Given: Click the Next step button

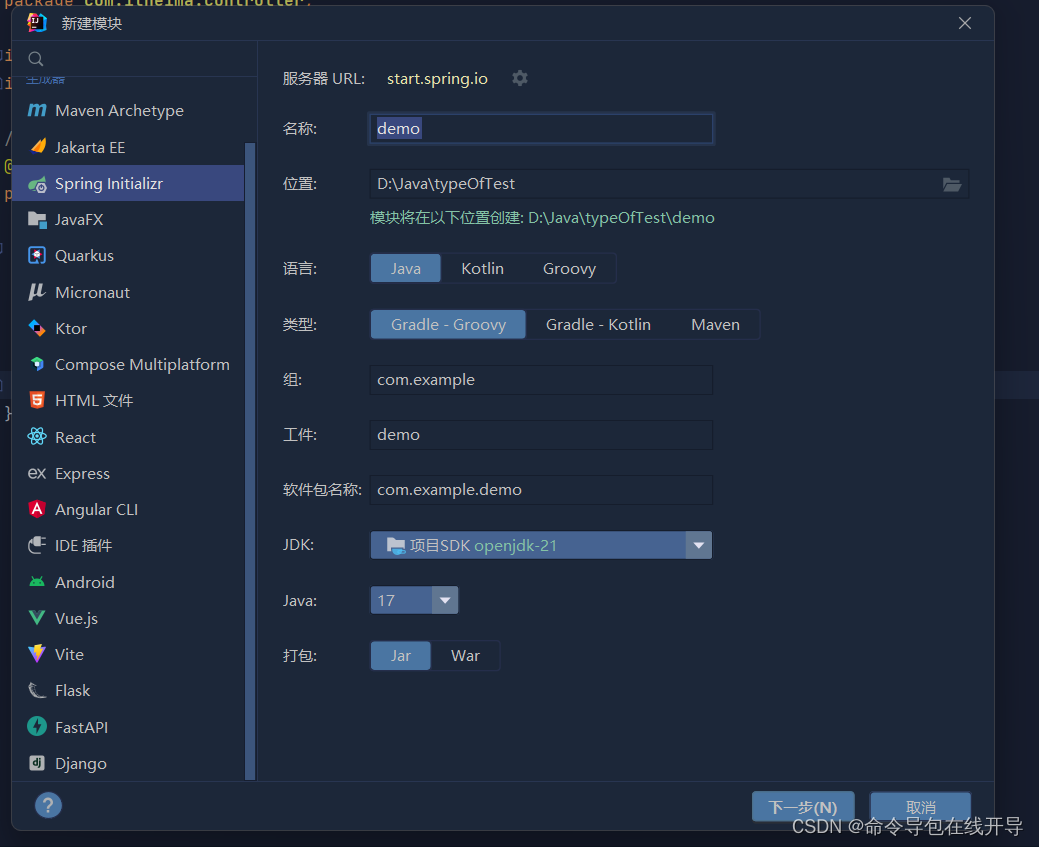Looking at the screenshot, I should point(803,807).
